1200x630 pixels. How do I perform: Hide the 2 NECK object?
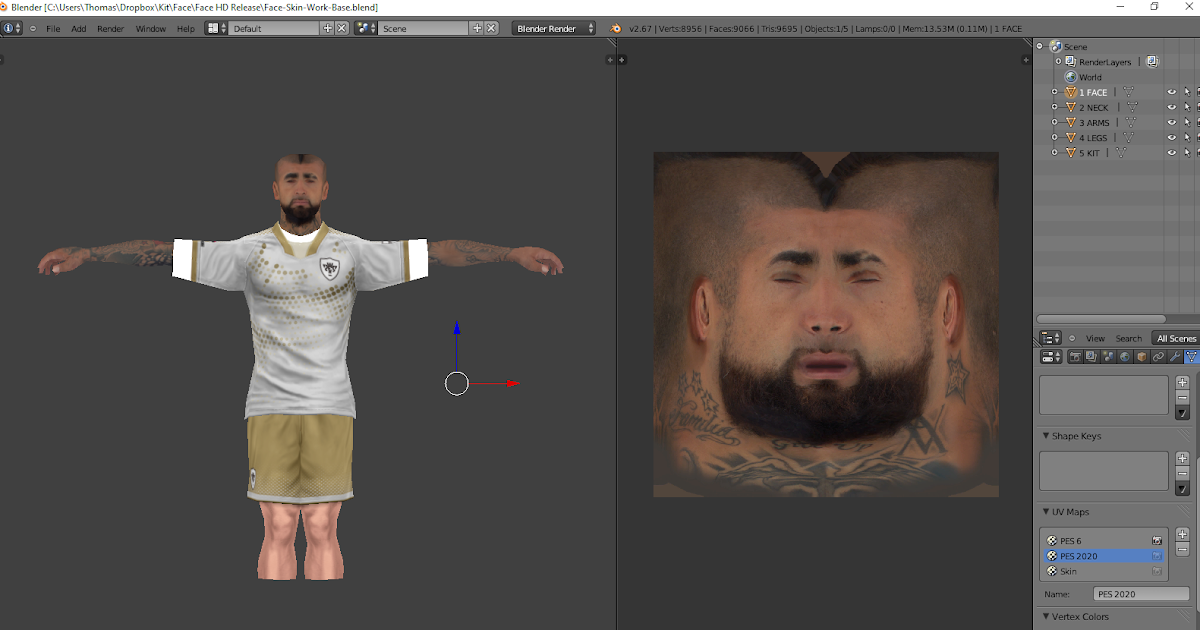click(1171, 107)
